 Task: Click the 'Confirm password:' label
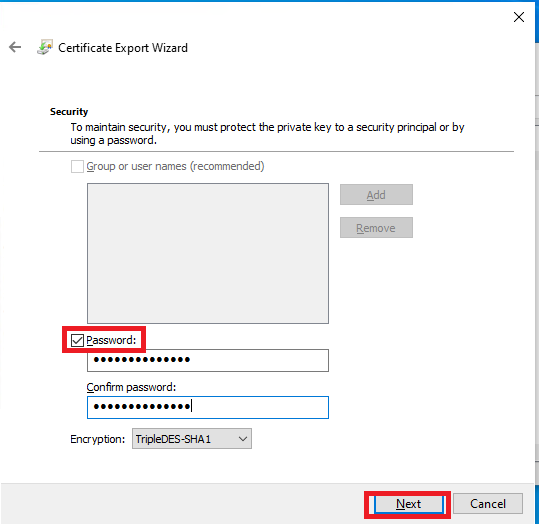(x=131, y=387)
